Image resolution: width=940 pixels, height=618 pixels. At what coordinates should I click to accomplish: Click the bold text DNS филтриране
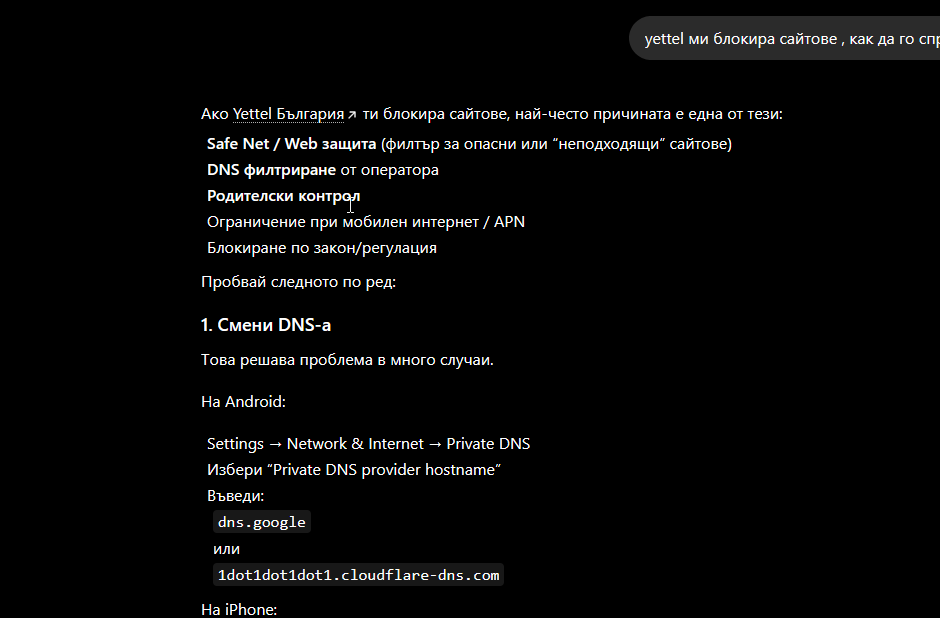click(x=272, y=170)
